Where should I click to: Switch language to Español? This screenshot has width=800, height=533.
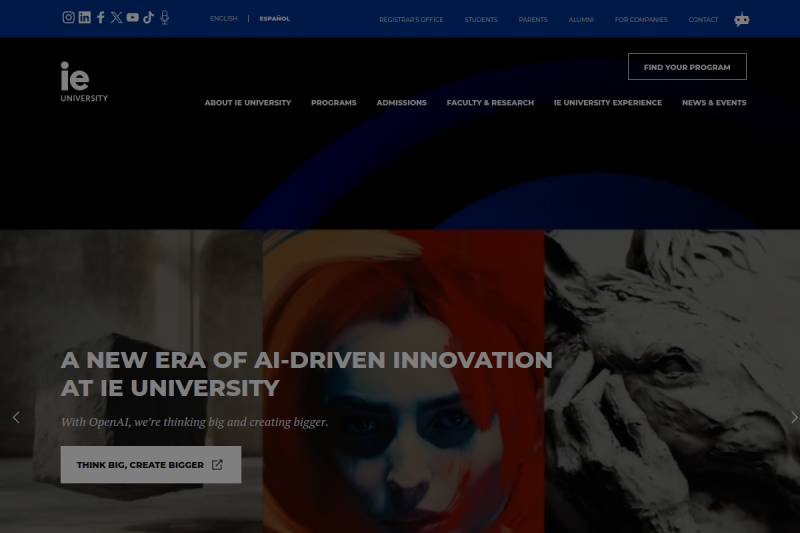pyautogui.click(x=274, y=18)
